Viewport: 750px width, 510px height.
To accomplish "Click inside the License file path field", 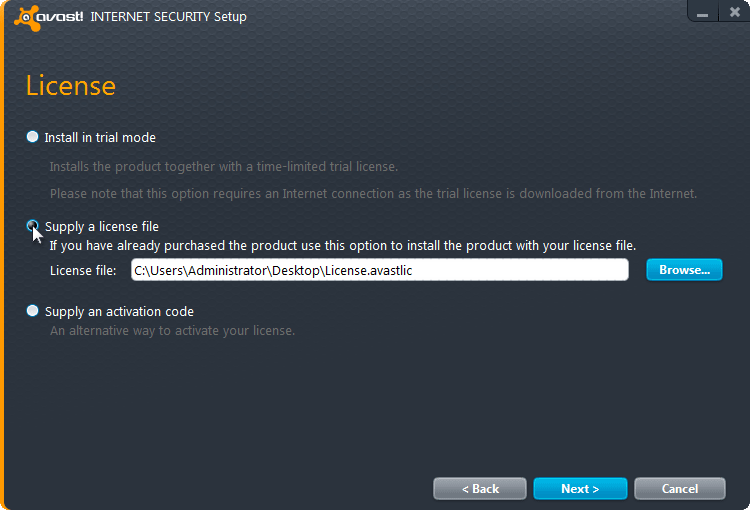I will point(380,270).
